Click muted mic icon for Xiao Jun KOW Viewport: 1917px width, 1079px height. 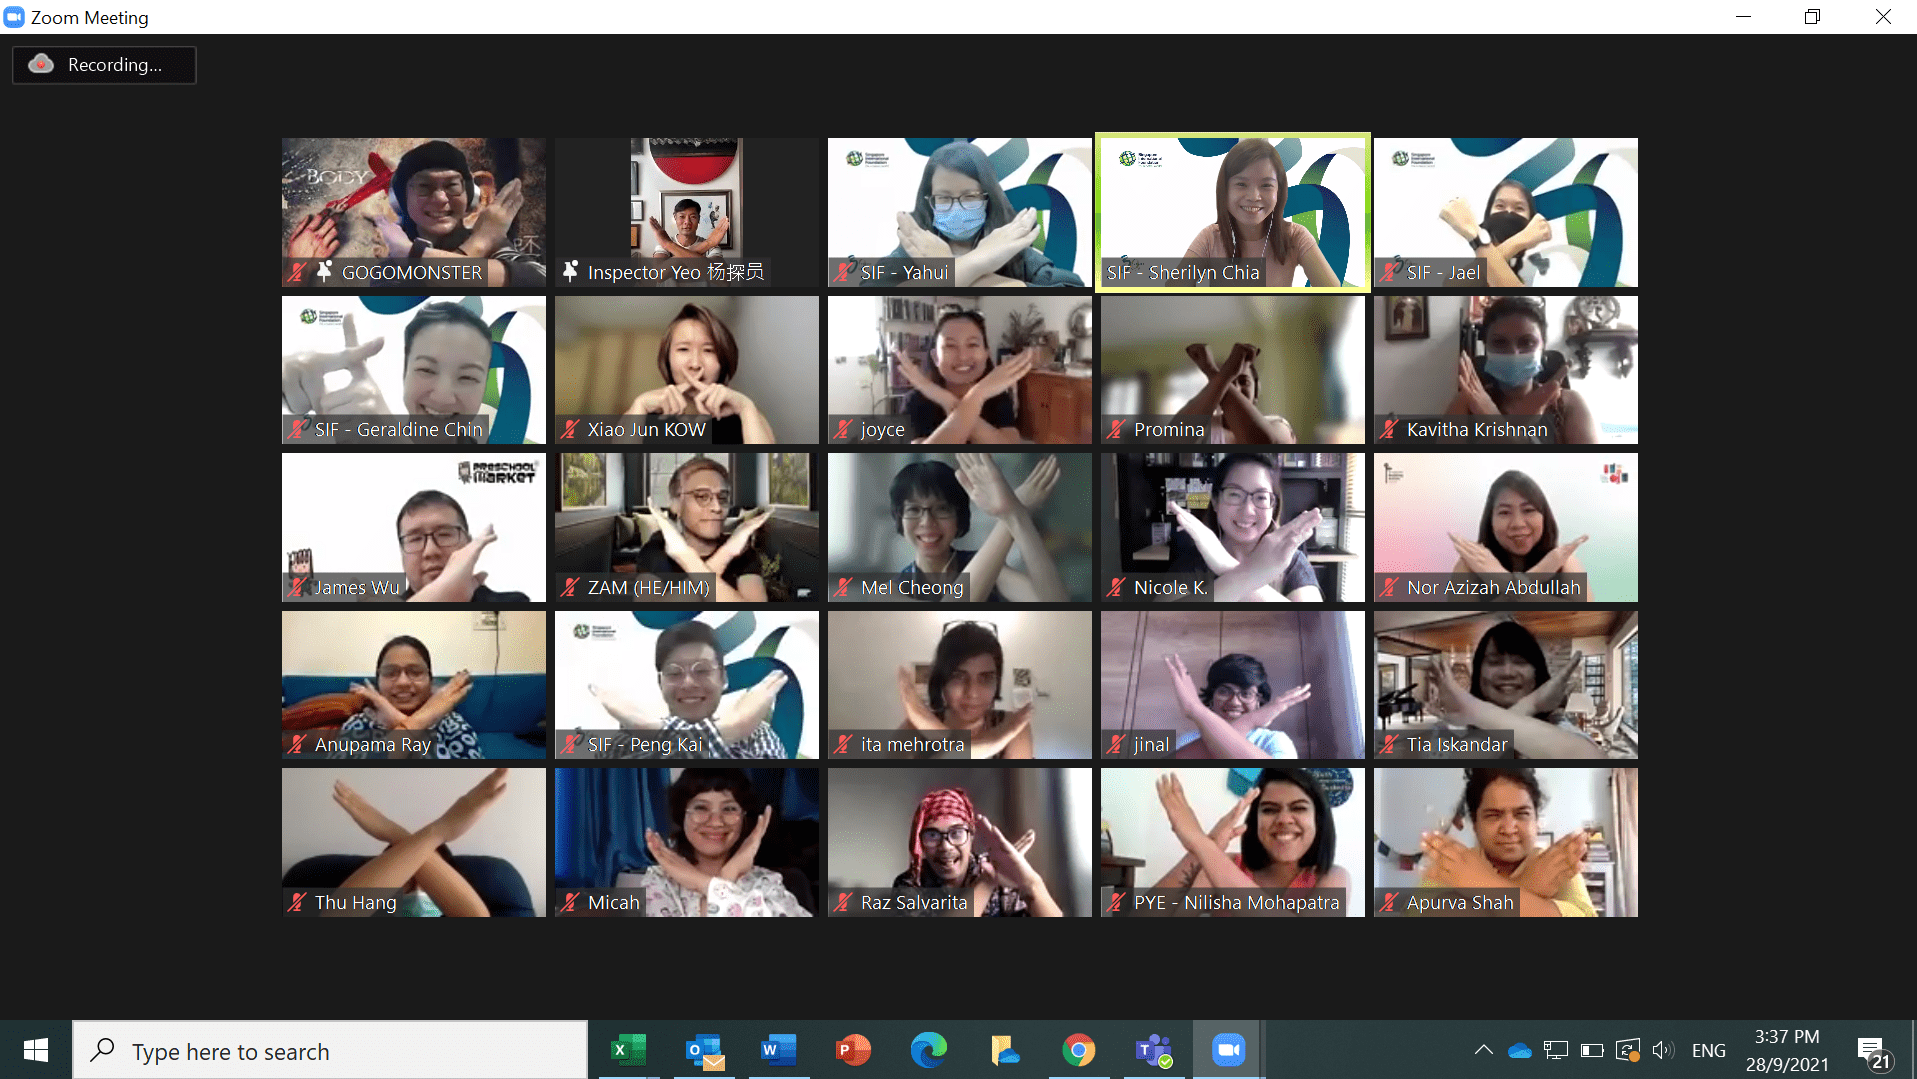(x=570, y=429)
